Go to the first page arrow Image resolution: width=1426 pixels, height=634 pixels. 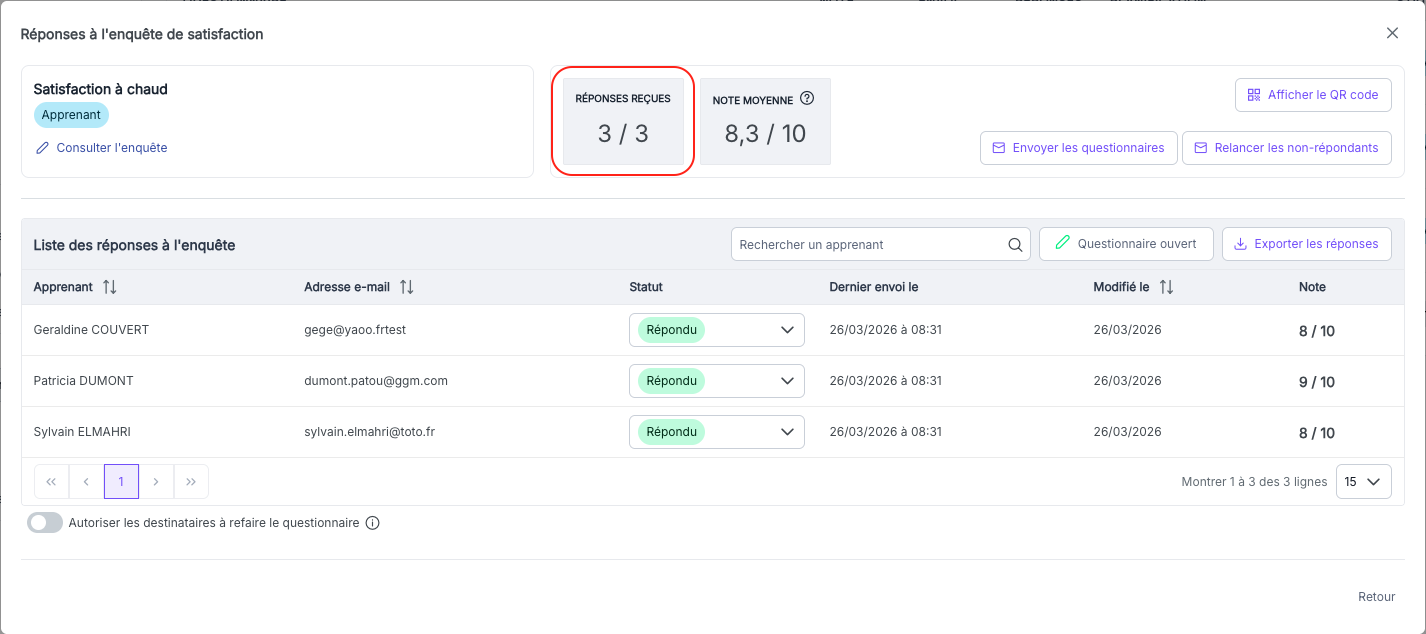click(51, 482)
